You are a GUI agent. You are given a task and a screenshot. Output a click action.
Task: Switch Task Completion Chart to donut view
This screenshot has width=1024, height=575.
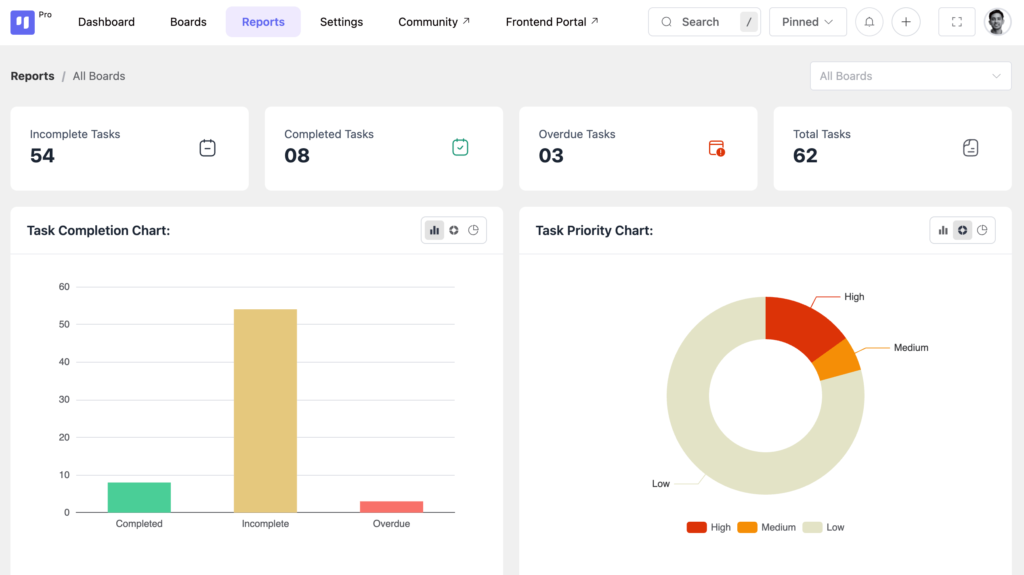tap(454, 230)
